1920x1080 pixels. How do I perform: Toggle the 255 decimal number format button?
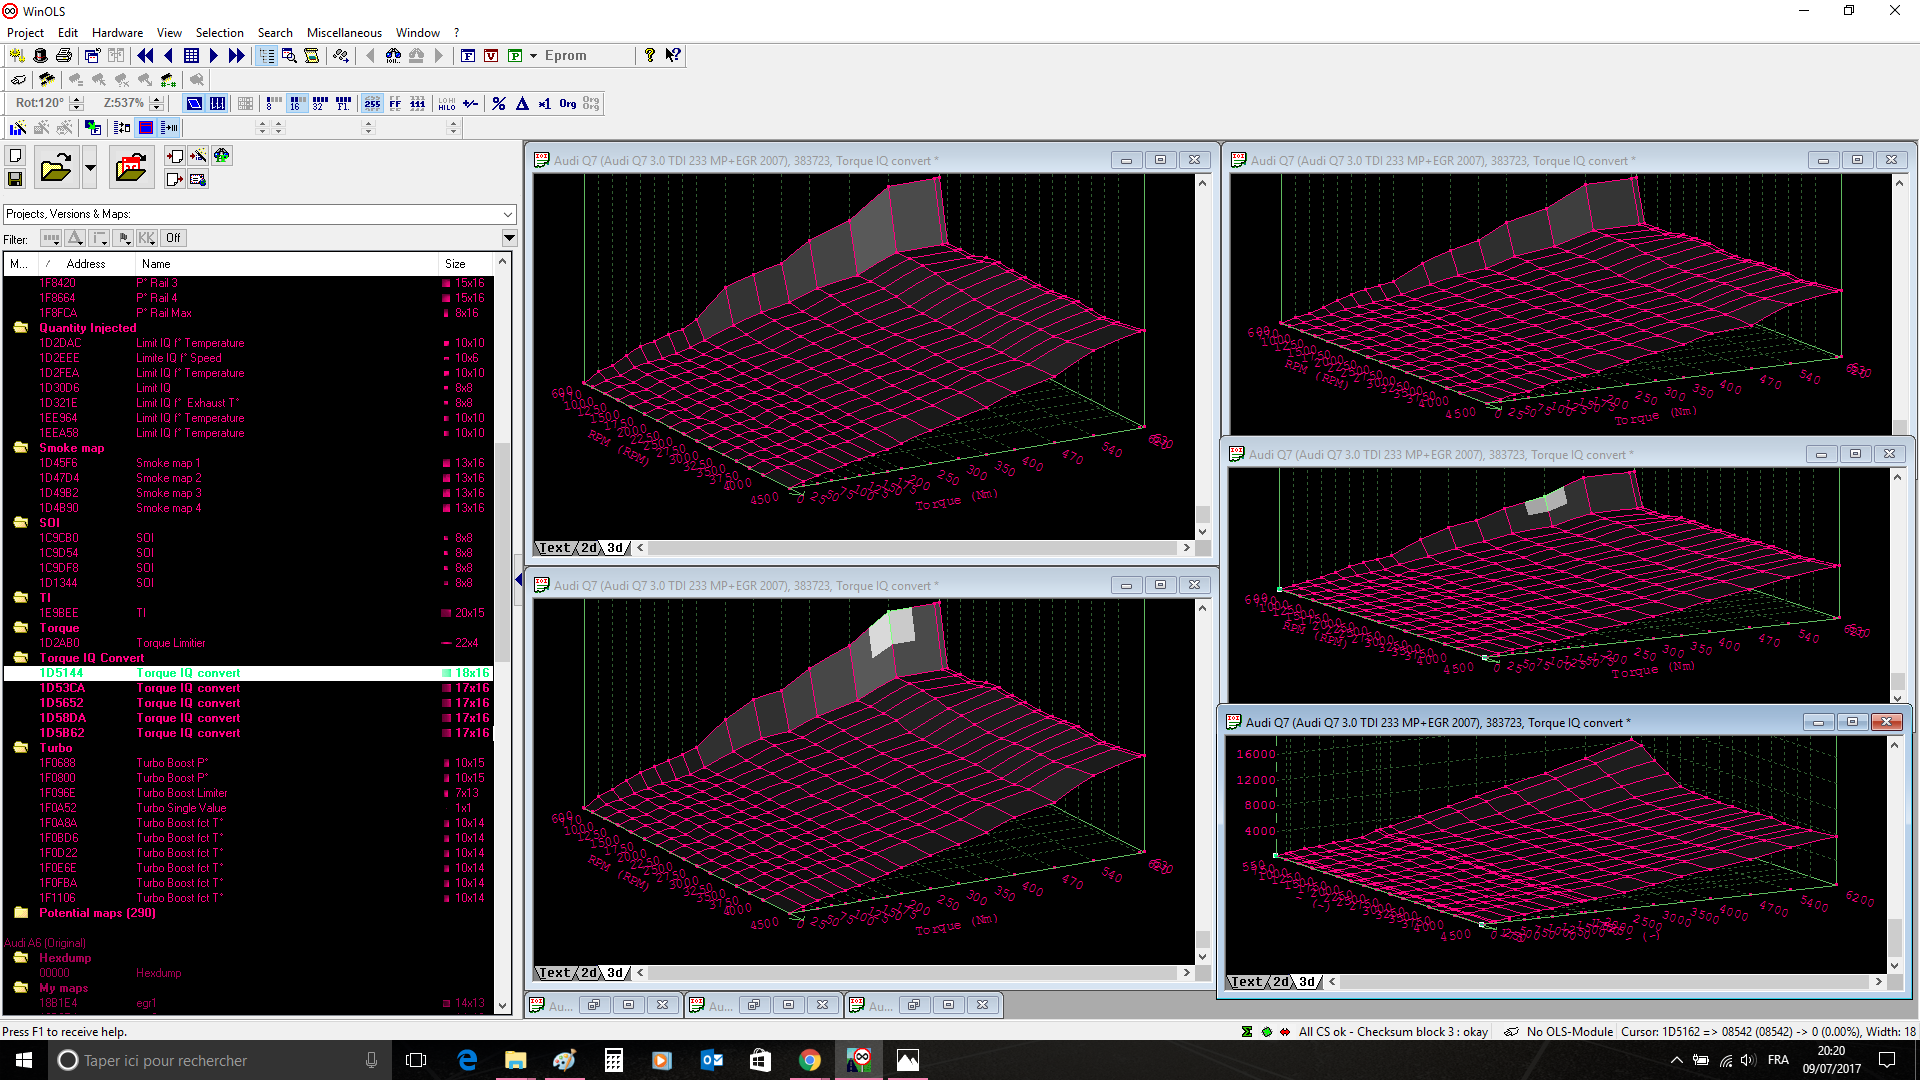[x=372, y=103]
